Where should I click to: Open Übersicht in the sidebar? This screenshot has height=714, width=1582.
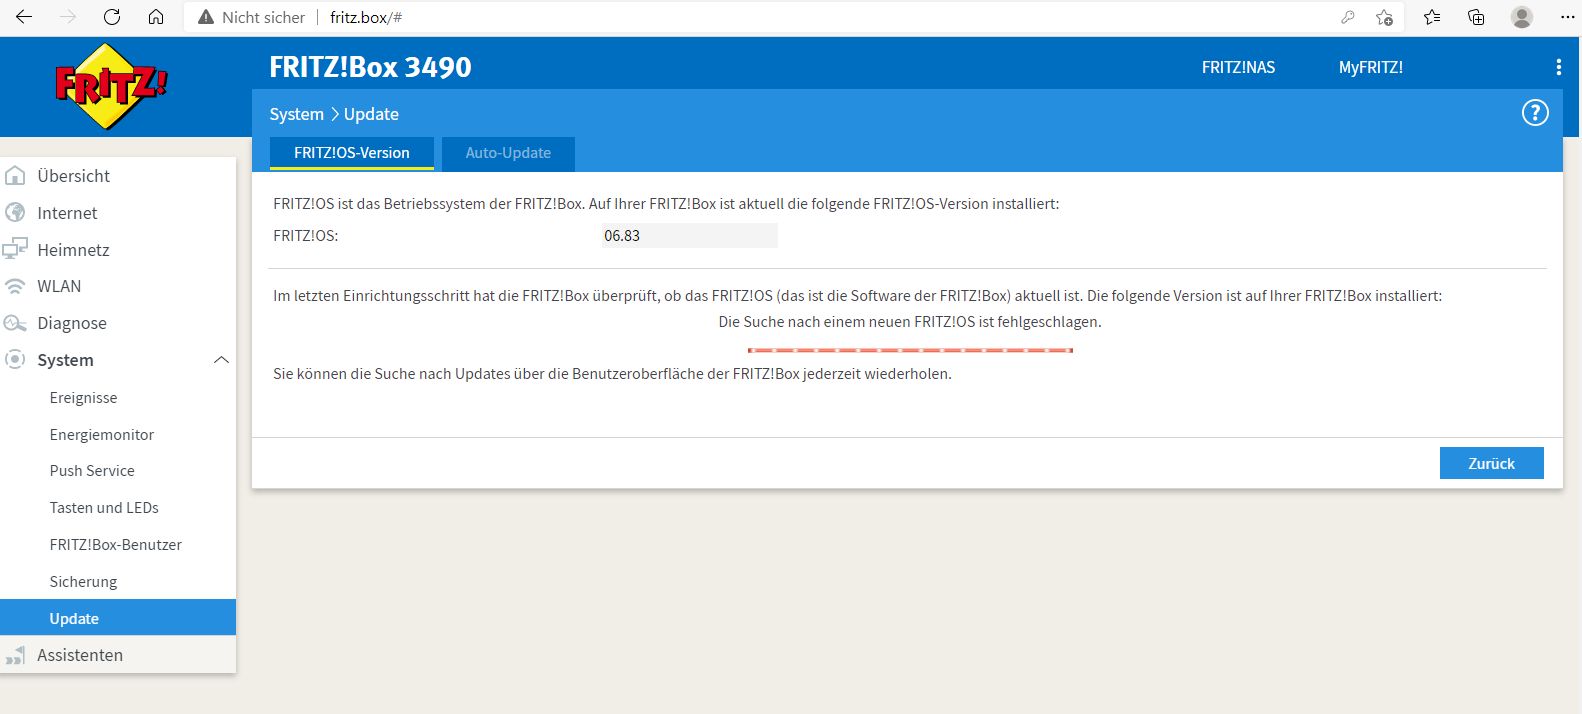pyautogui.click(x=73, y=176)
